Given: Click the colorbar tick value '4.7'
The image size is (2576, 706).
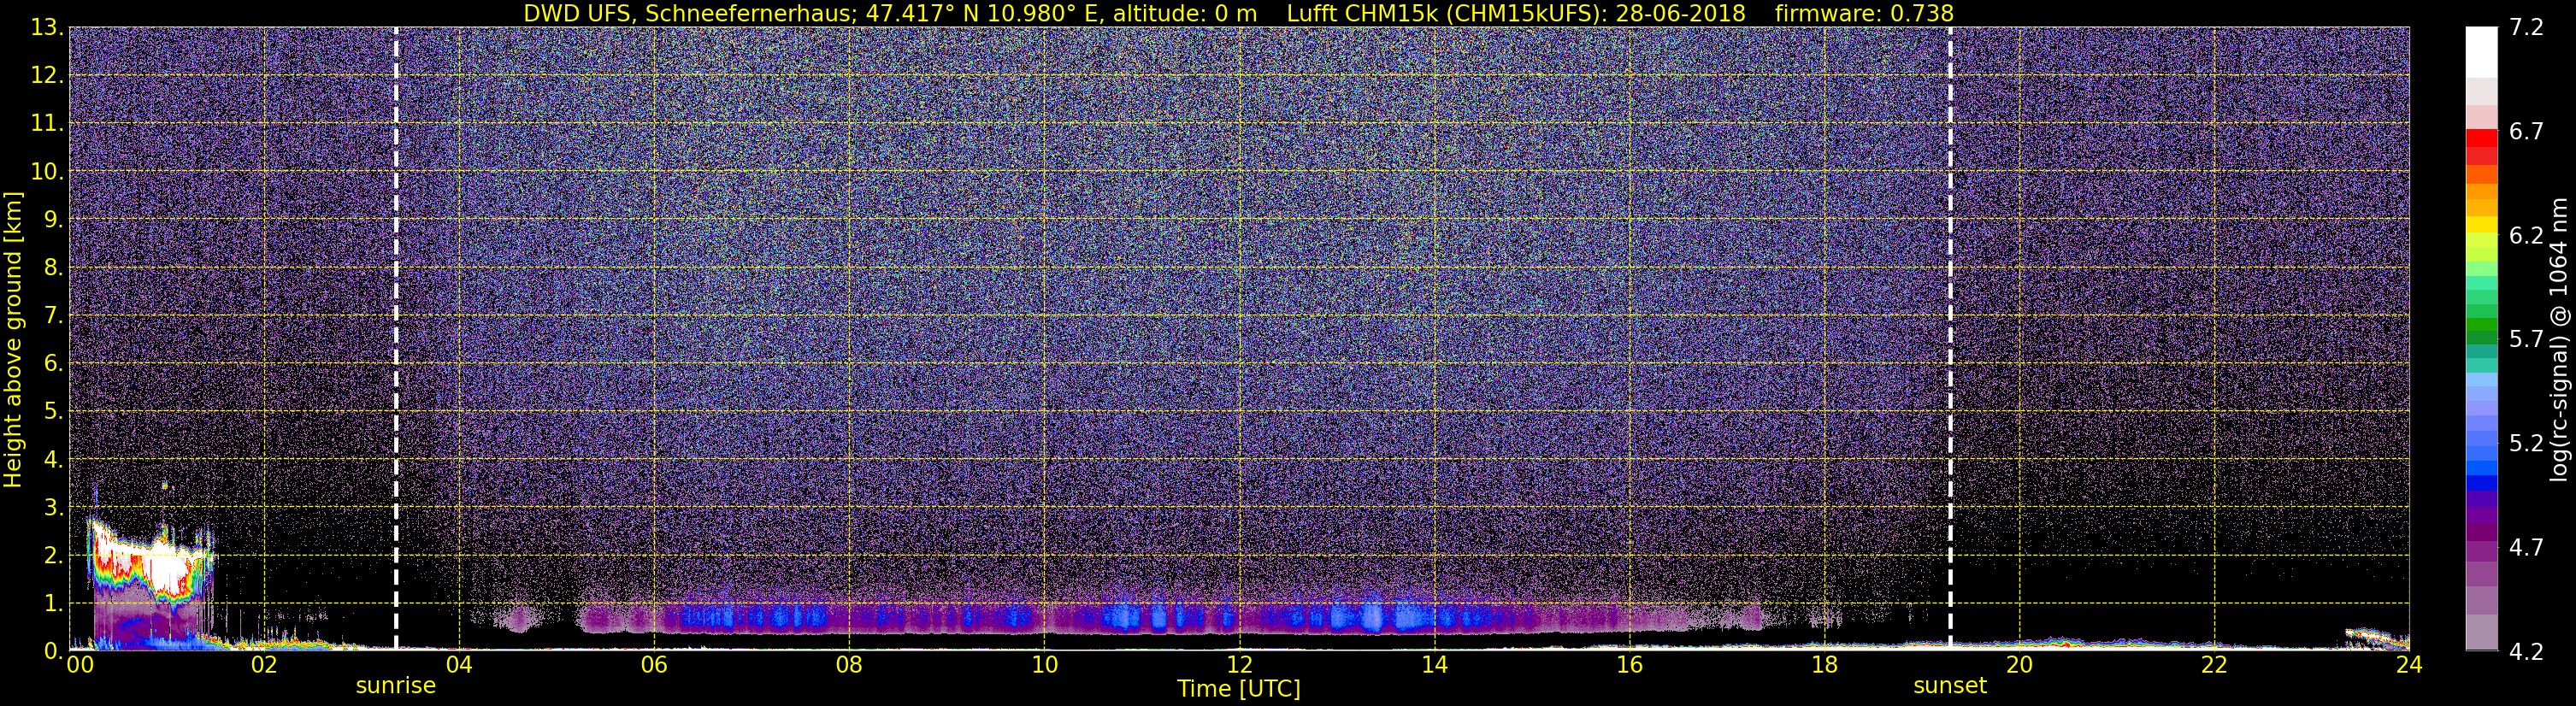Looking at the screenshot, I should coord(2526,548).
